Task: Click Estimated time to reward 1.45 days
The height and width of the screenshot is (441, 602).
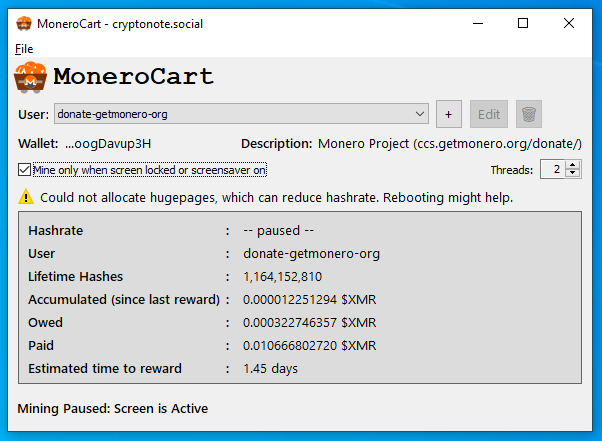Action: pos(270,368)
